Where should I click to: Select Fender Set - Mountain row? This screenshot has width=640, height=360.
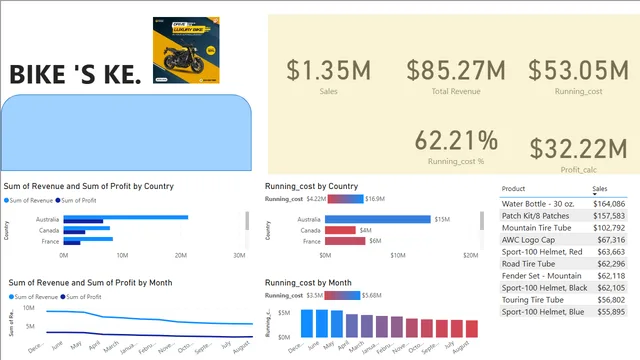click(x=563, y=276)
